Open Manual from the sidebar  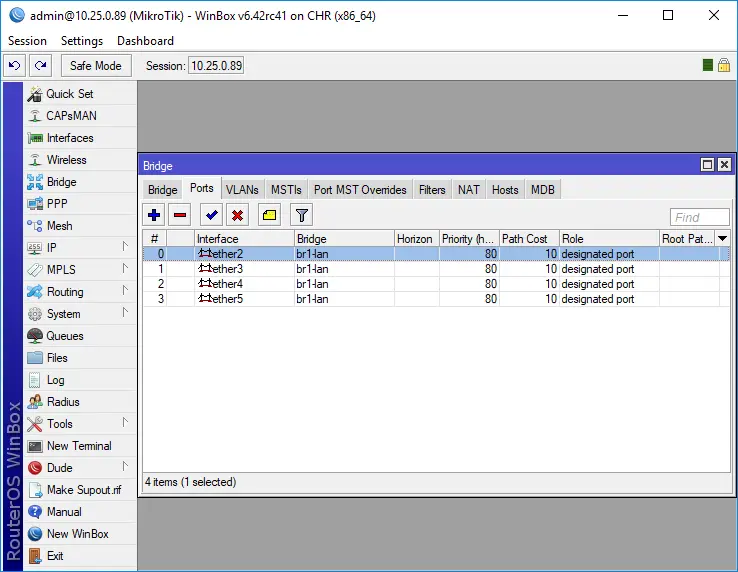pos(80,512)
